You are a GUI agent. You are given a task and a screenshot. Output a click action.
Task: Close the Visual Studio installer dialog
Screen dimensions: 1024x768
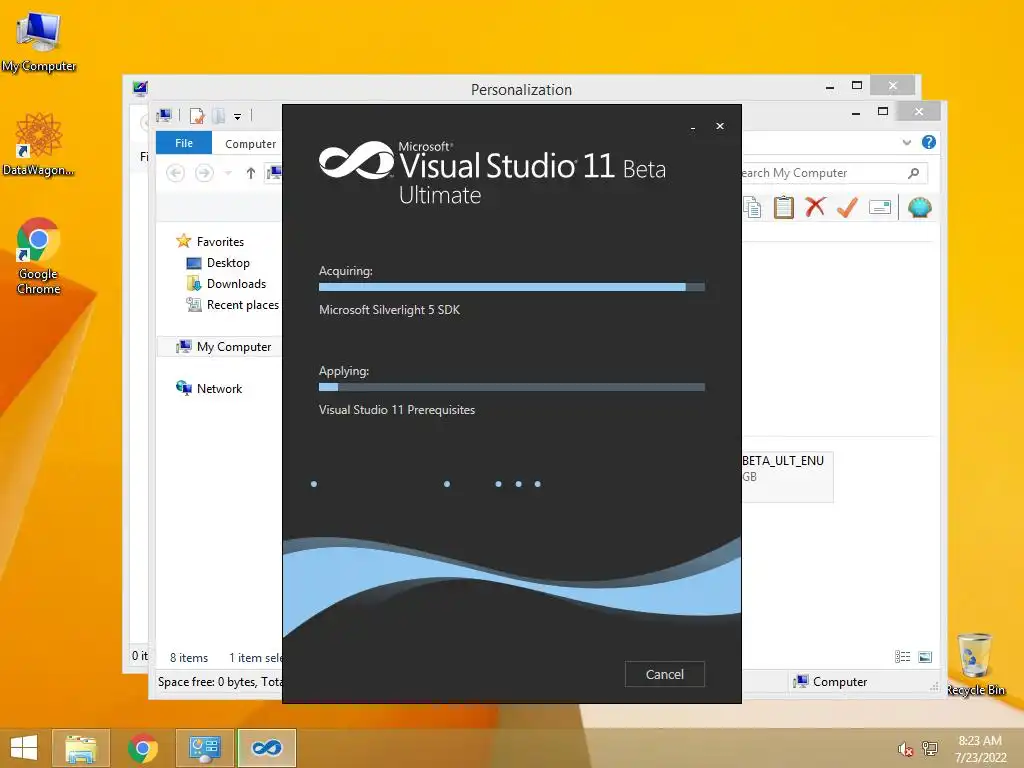click(x=720, y=126)
